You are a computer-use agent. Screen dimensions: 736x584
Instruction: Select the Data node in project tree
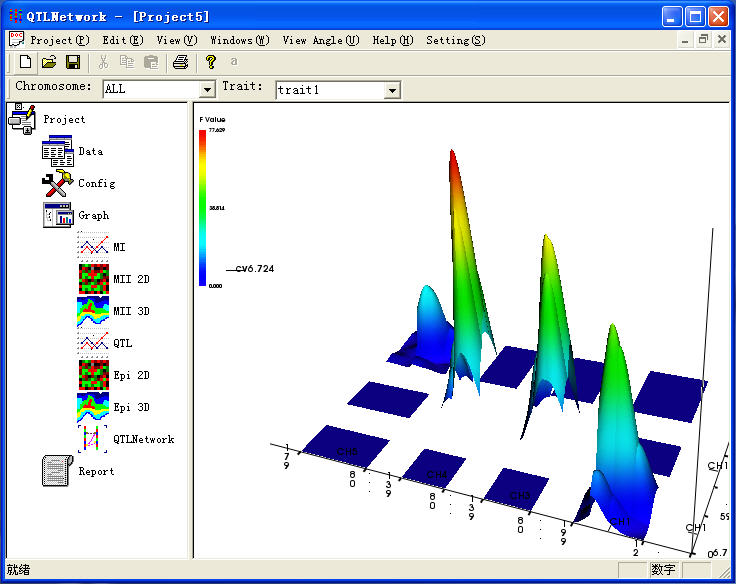click(58, 151)
